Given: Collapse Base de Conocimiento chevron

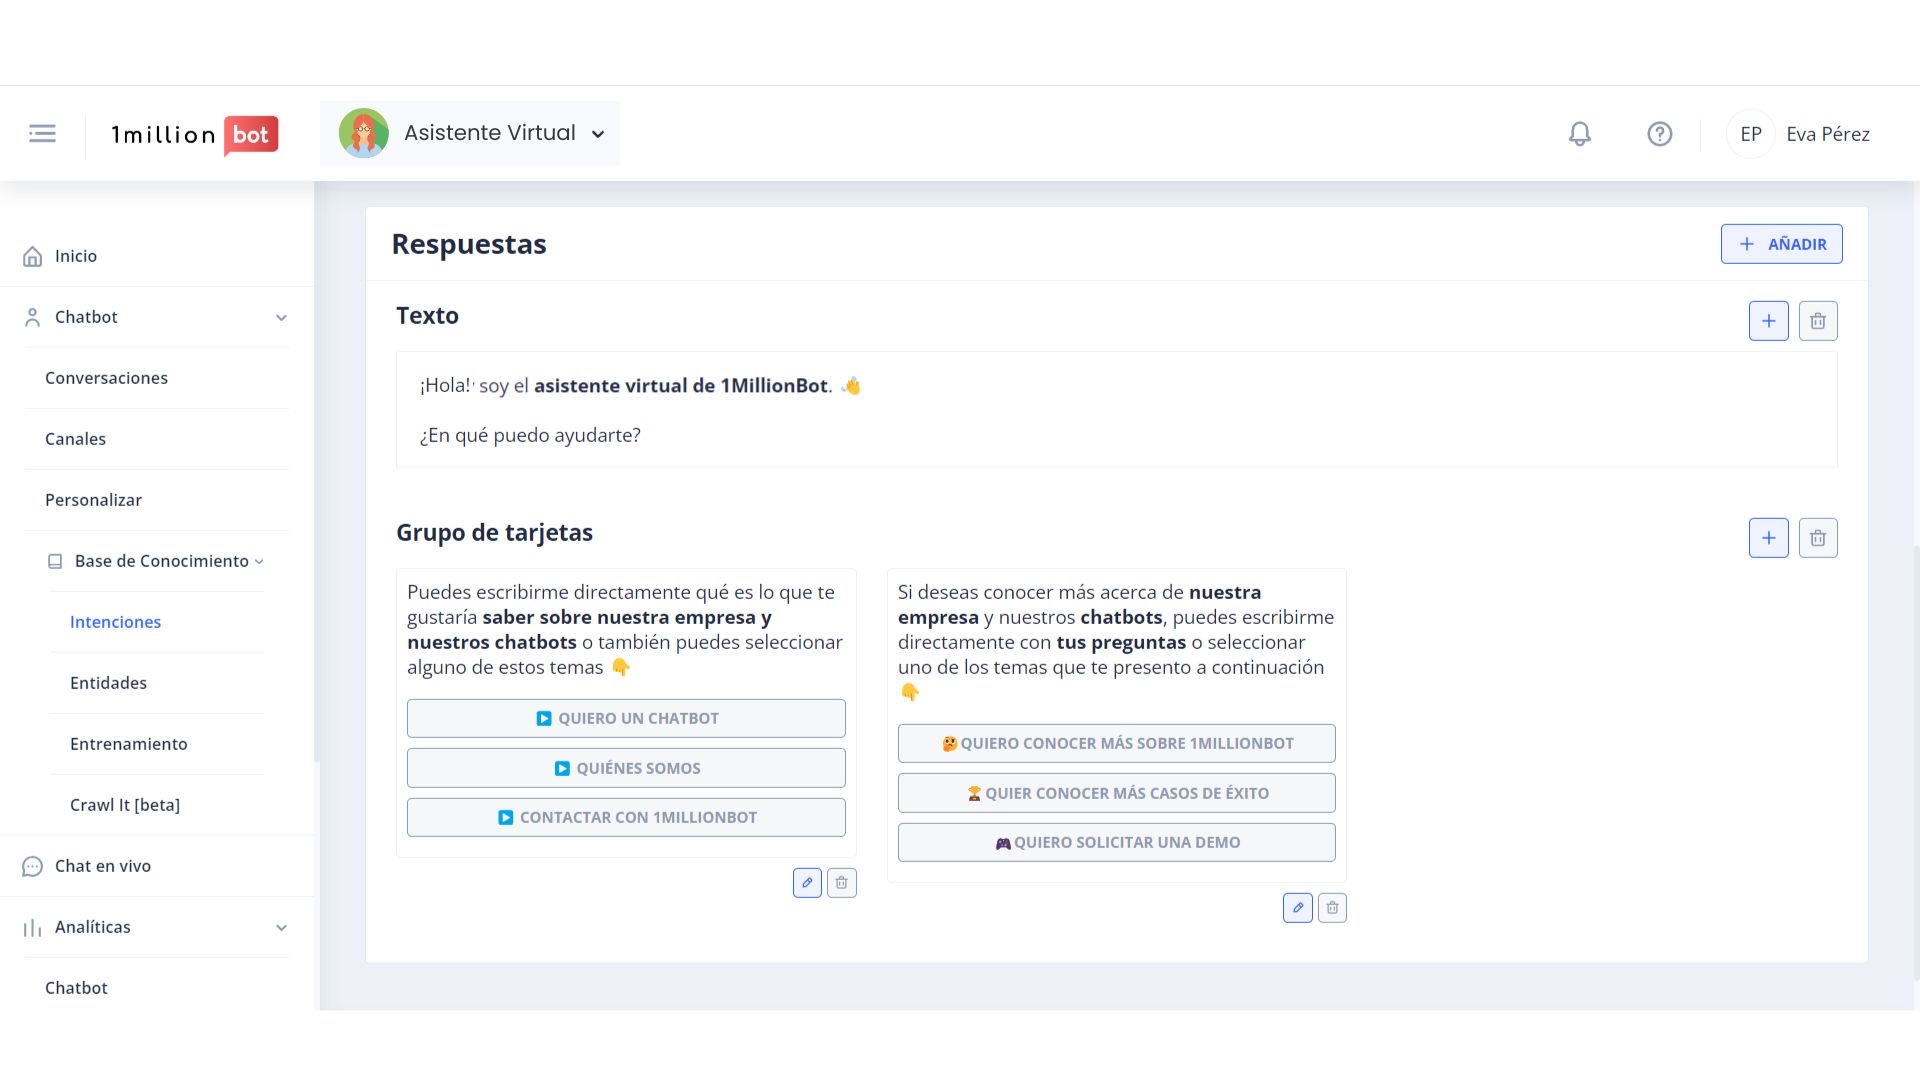Looking at the screenshot, I should 259,562.
